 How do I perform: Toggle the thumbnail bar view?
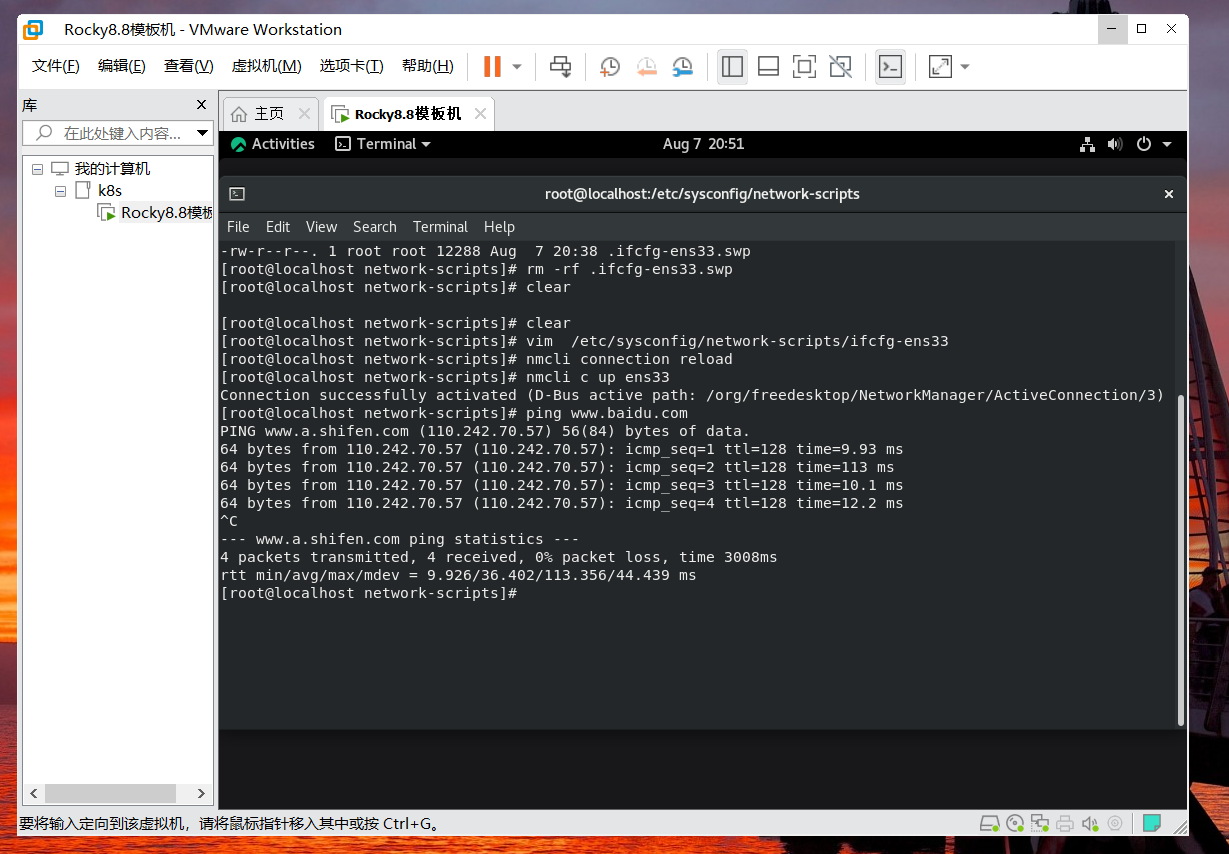(768, 67)
